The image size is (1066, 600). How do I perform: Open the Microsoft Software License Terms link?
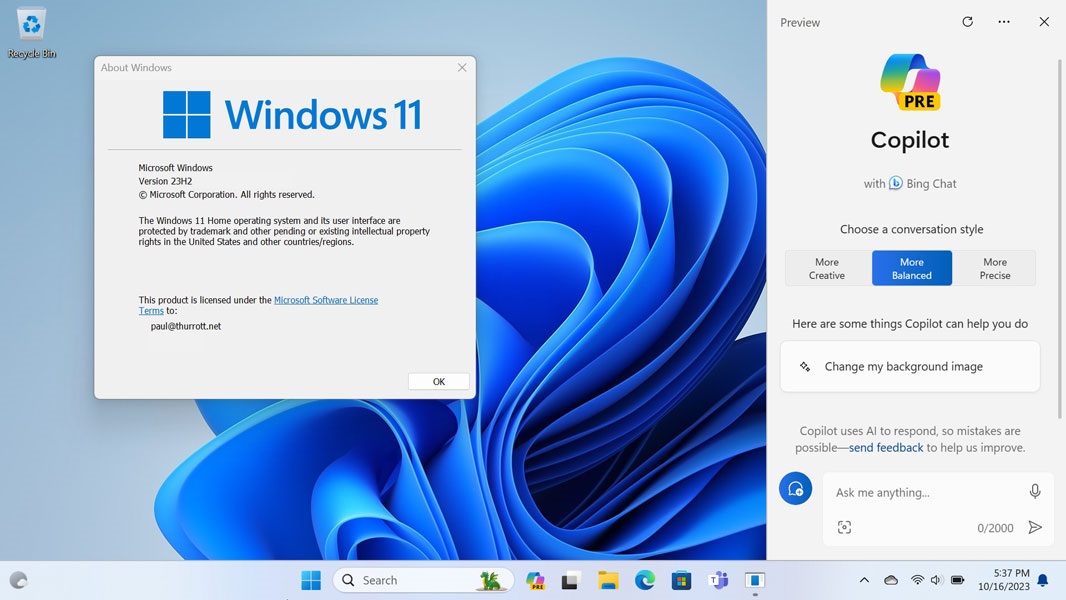click(x=326, y=299)
